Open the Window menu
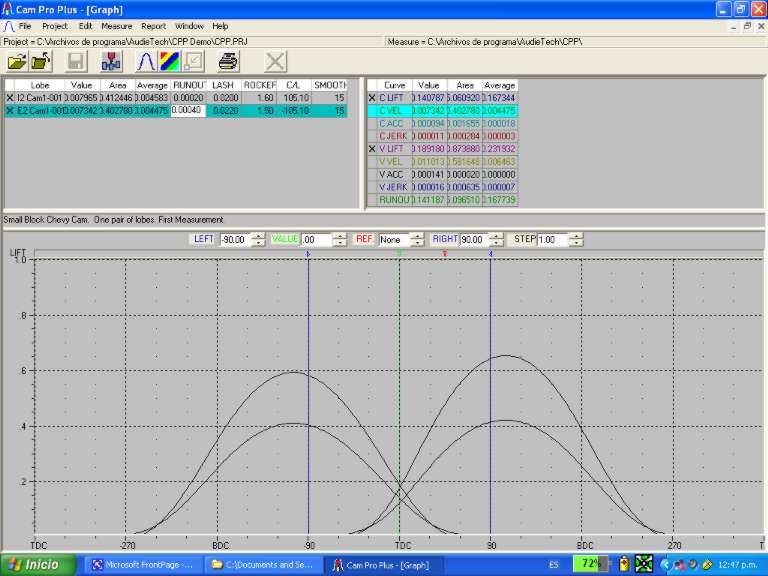This screenshot has height=576, width=768. (x=189, y=26)
